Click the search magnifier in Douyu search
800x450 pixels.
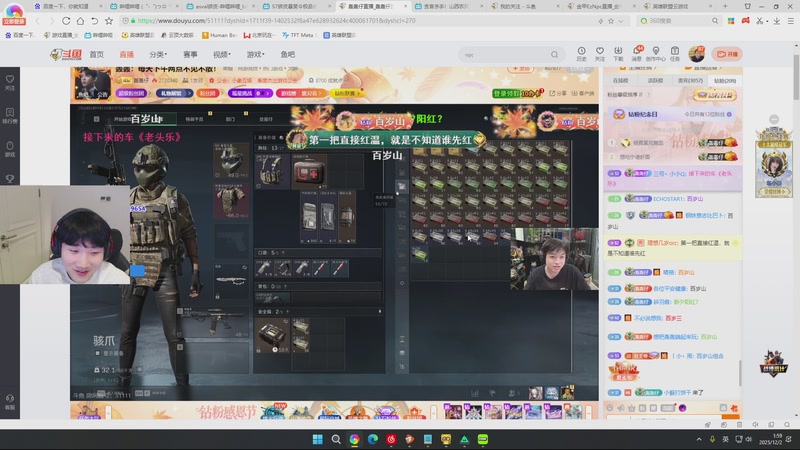pyautogui.click(x=554, y=55)
